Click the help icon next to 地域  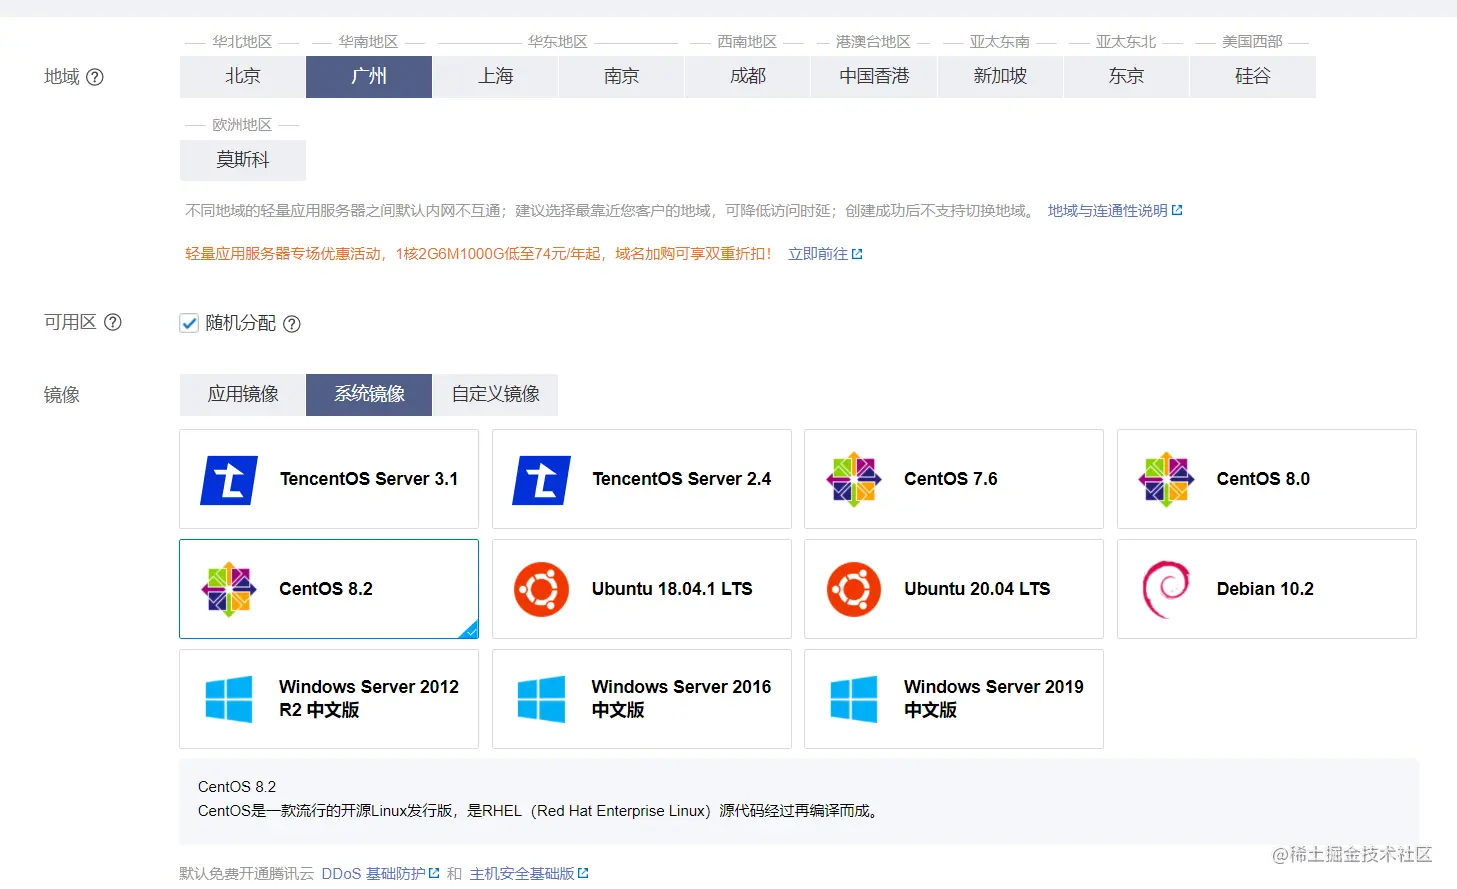point(95,77)
